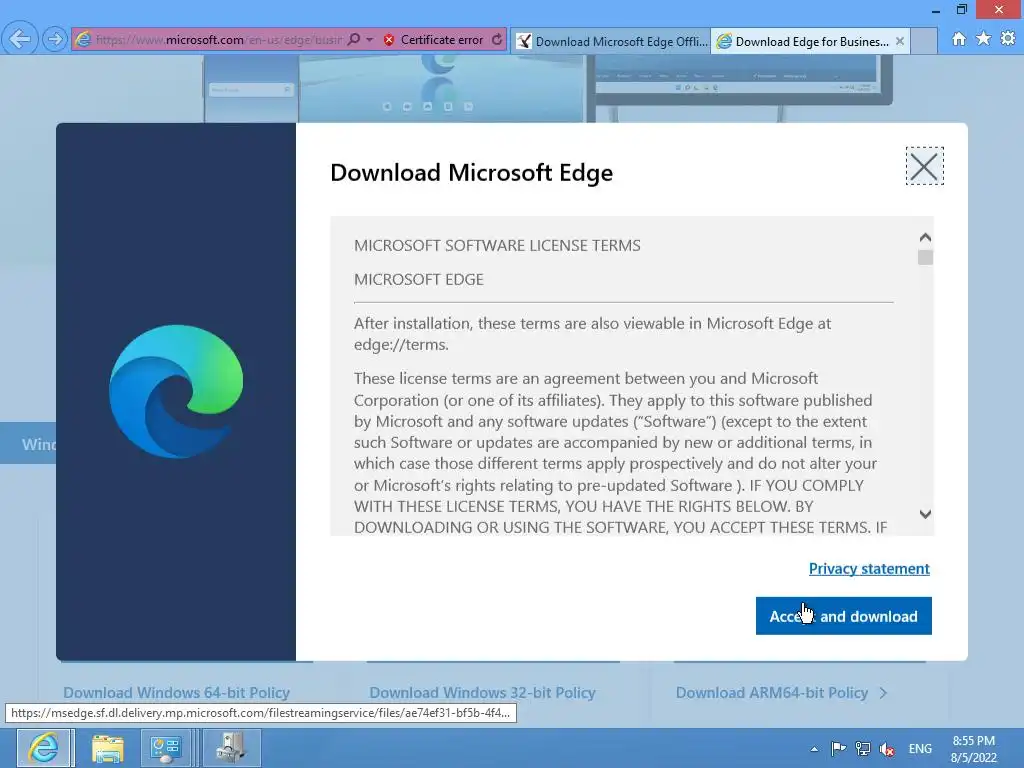Change the ENG input language
Viewport: 1024px width, 768px height.
point(920,748)
